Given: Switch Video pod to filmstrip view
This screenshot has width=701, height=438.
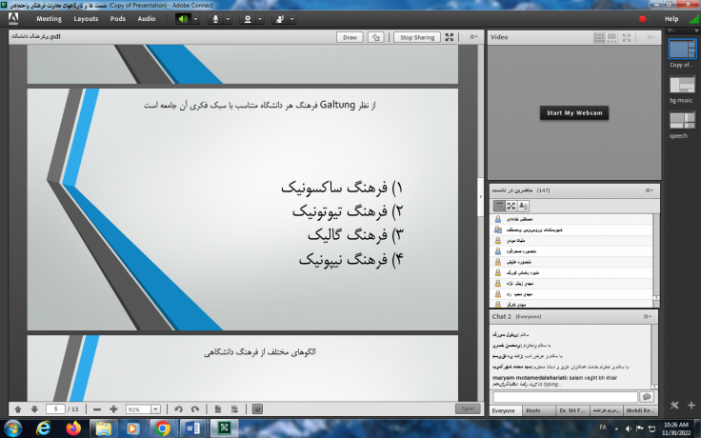Looking at the screenshot, I should pos(612,38).
